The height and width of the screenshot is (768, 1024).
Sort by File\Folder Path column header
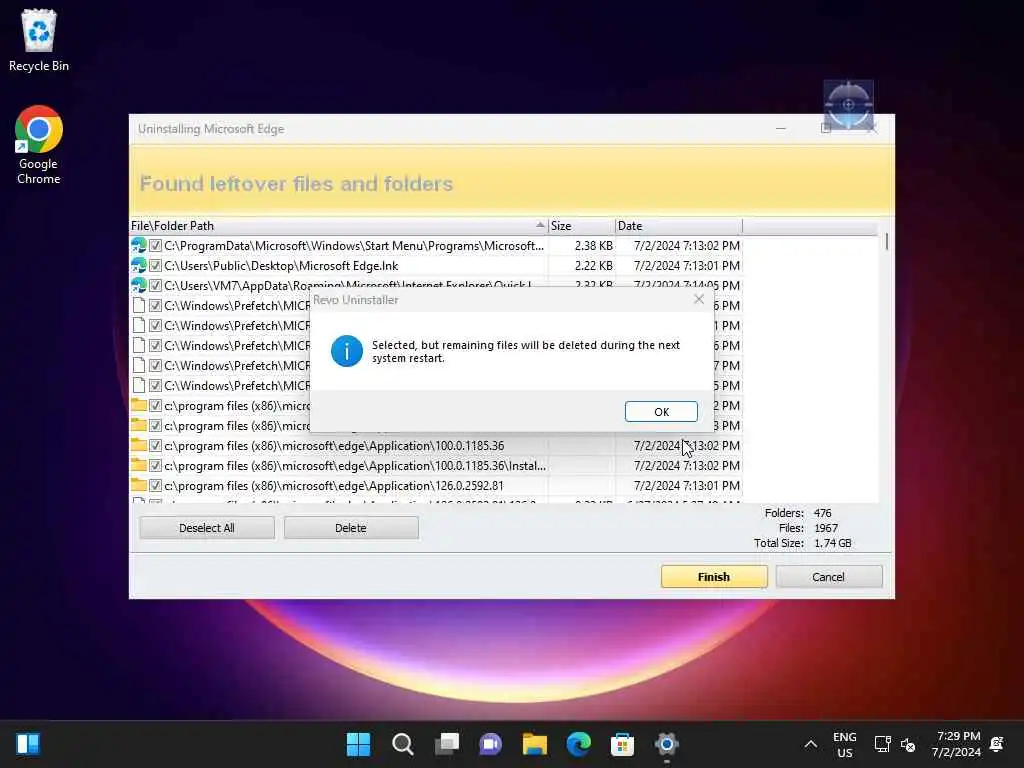[338, 226]
